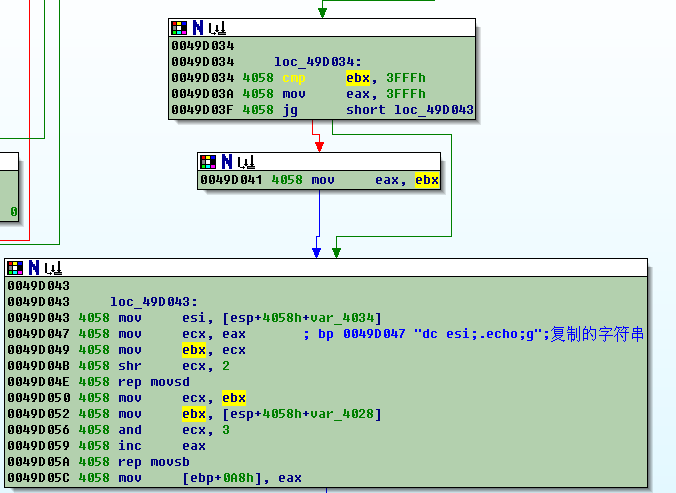This screenshot has width=676, height=493.
Task: Click graph icon on the 0049D041 block
Action: tap(244, 161)
